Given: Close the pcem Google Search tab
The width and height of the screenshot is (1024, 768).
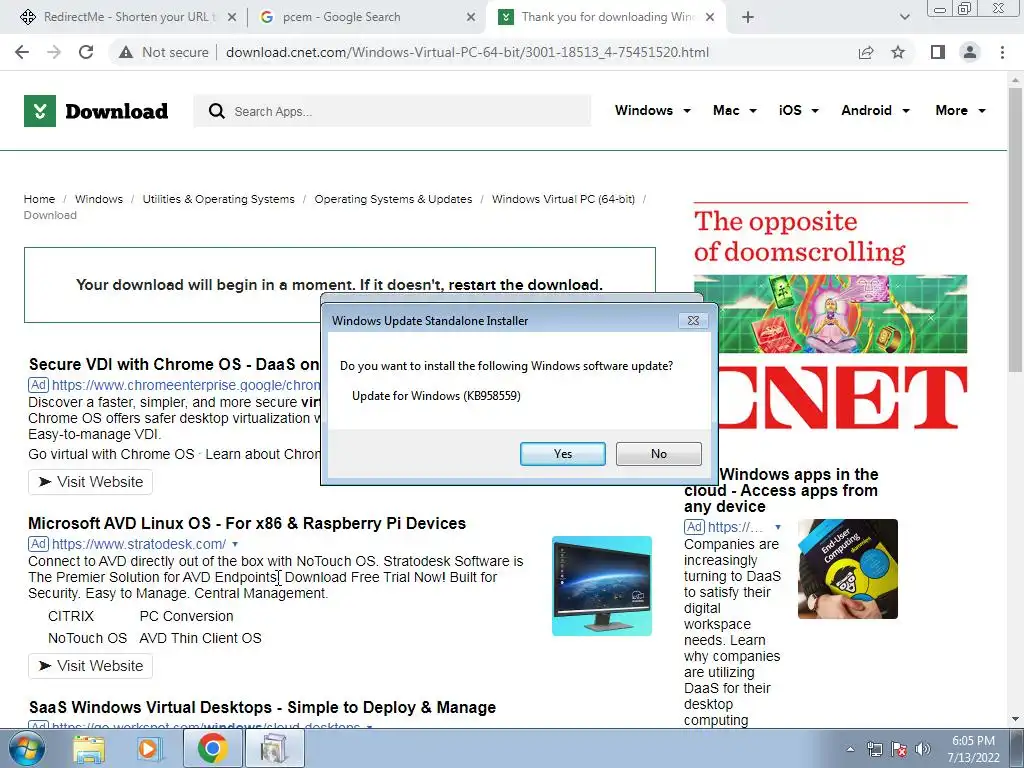Looking at the screenshot, I should point(471,17).
